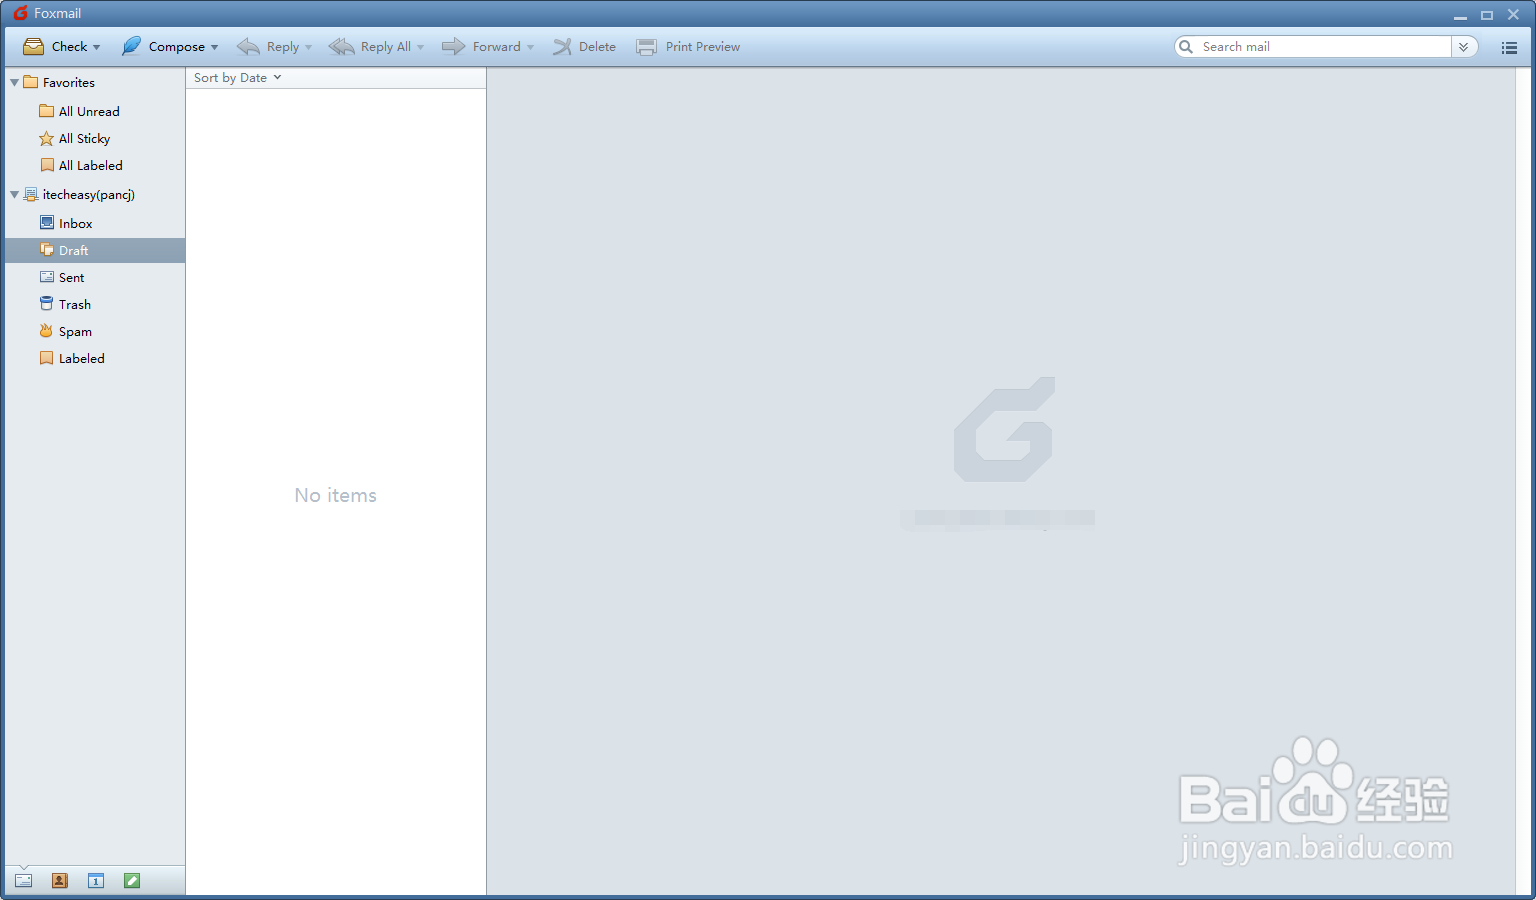The image size is (1536, 900).
Task: Click the Foxmail logo in title bar
Action: pyautogui.click(x=20, y=13)
